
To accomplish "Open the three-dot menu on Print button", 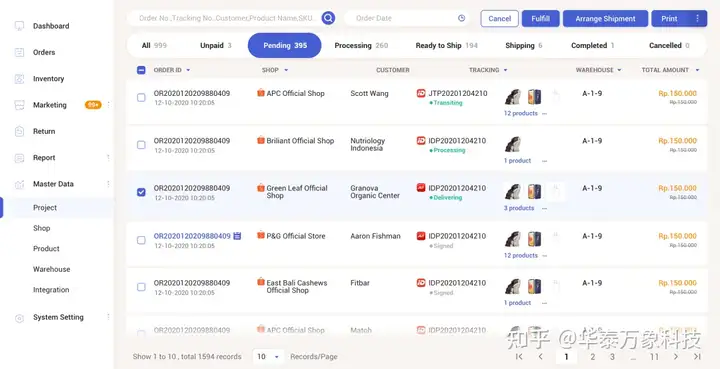I will 698,19.
